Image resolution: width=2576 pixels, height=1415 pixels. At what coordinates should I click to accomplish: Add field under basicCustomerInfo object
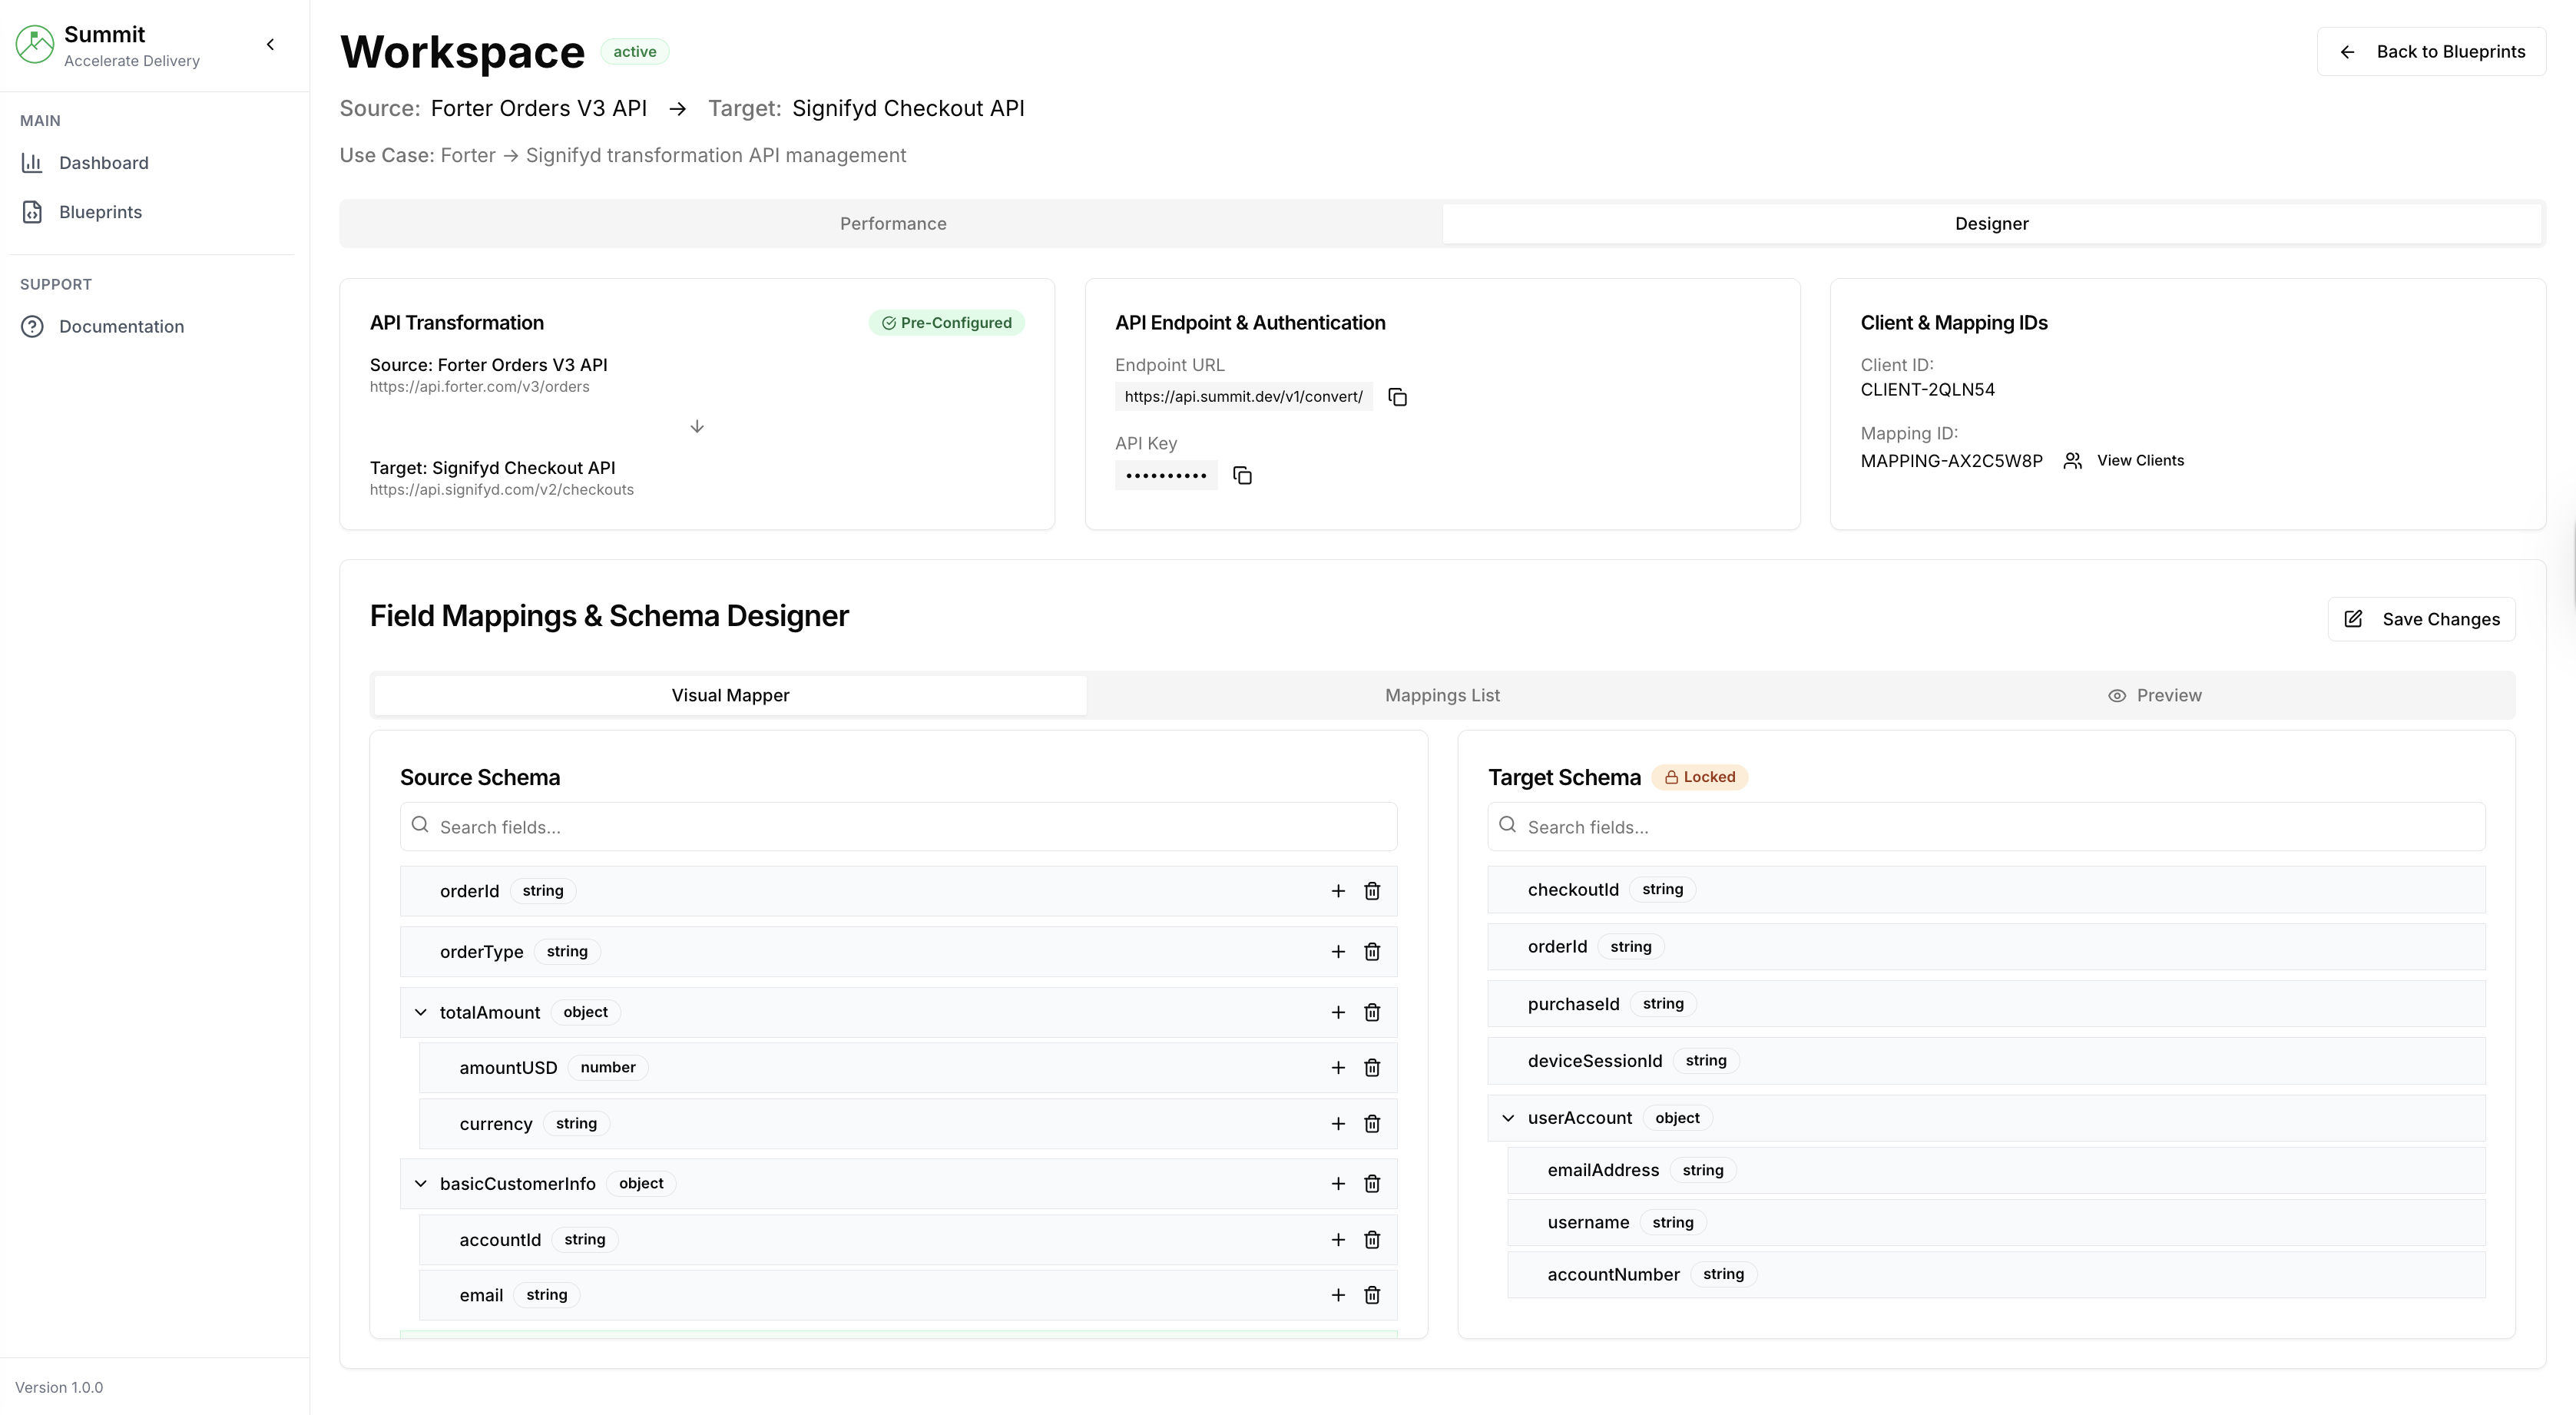[x=1338, y=1184]
